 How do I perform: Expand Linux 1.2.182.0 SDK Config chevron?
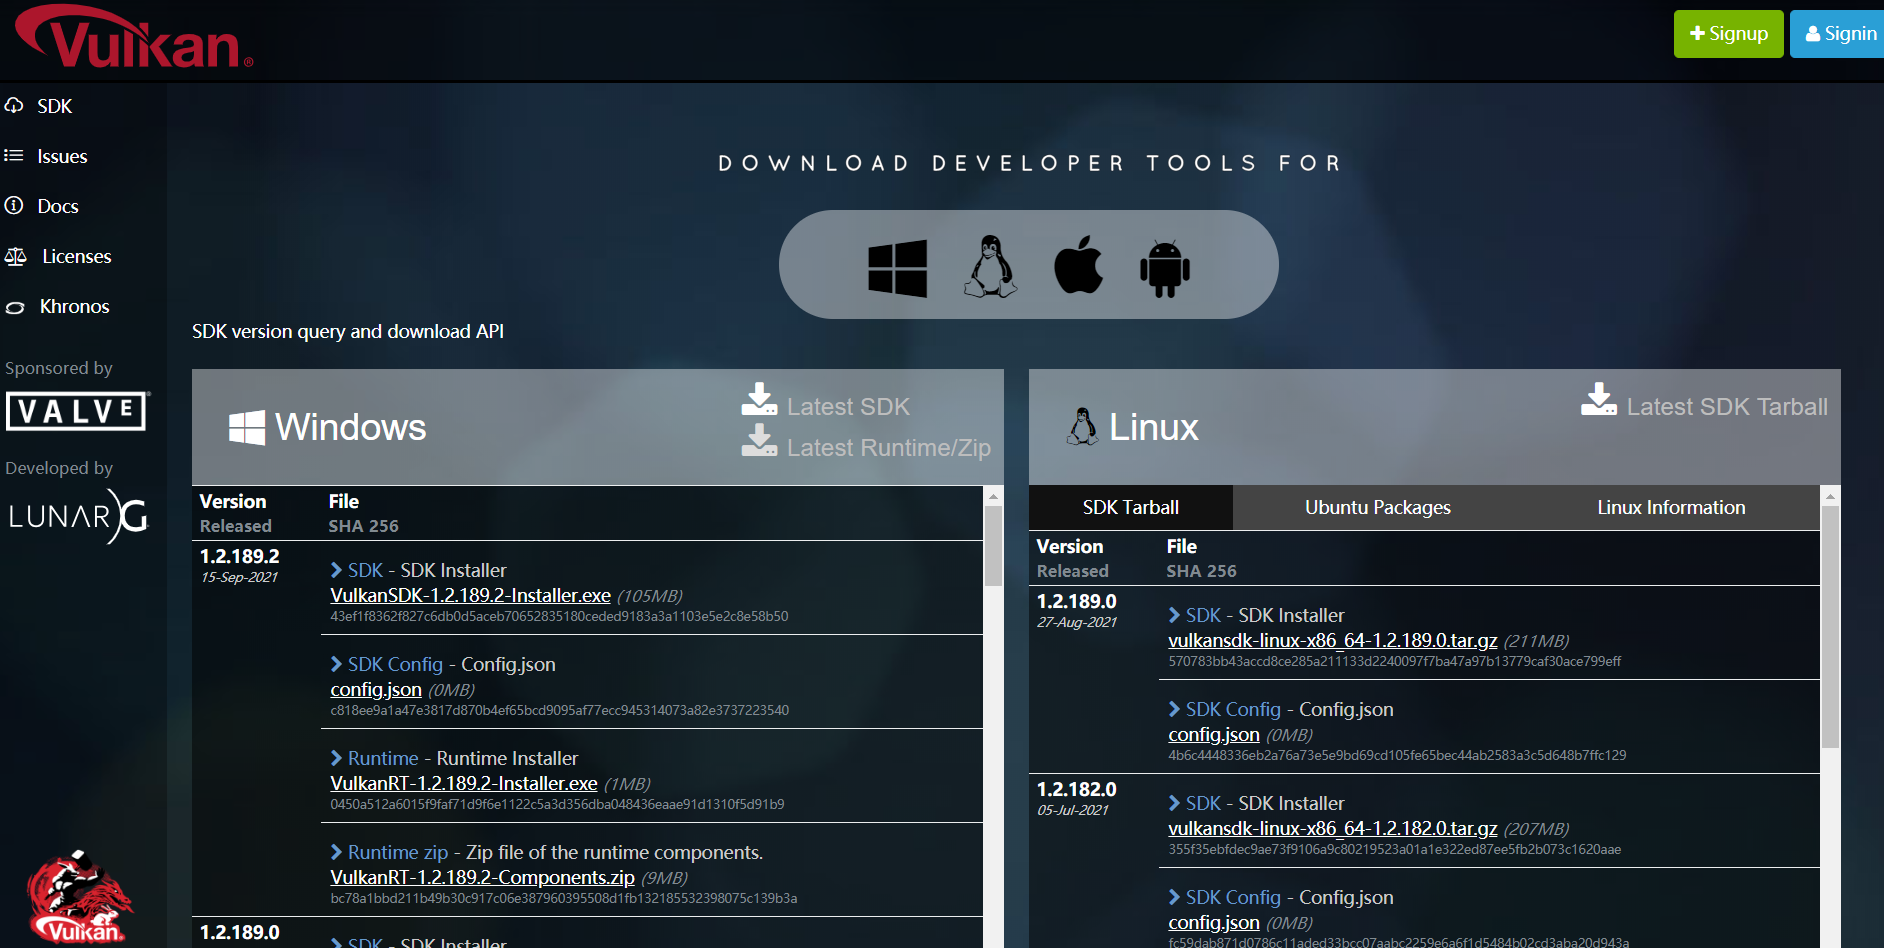[1175, 897]
